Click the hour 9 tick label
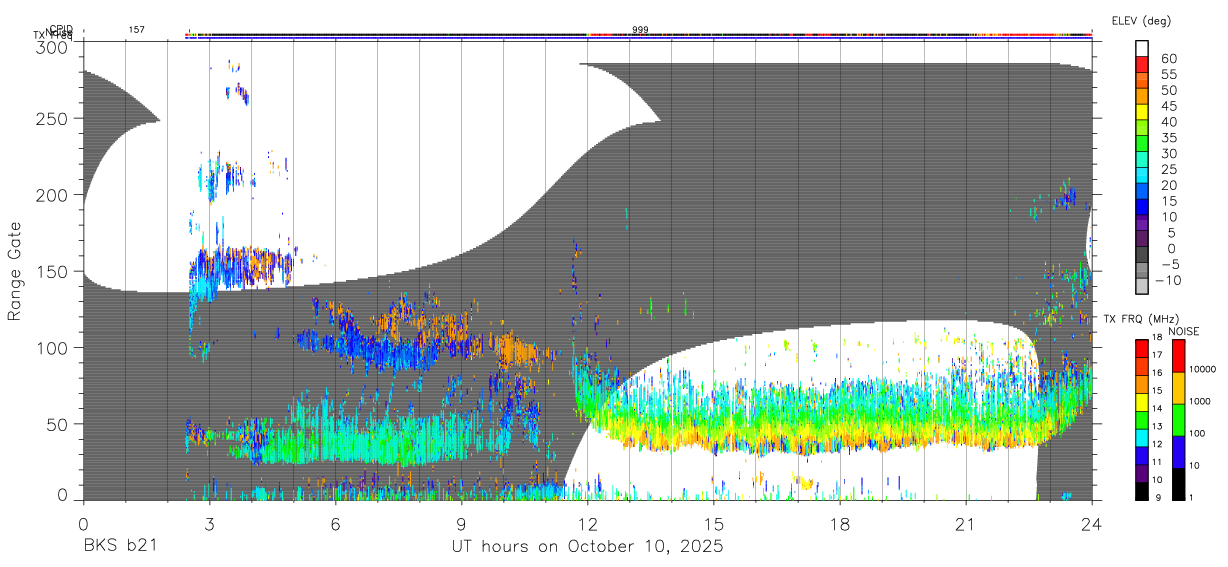The width and height of the screenshot is (1228, 567). [462, 524]
